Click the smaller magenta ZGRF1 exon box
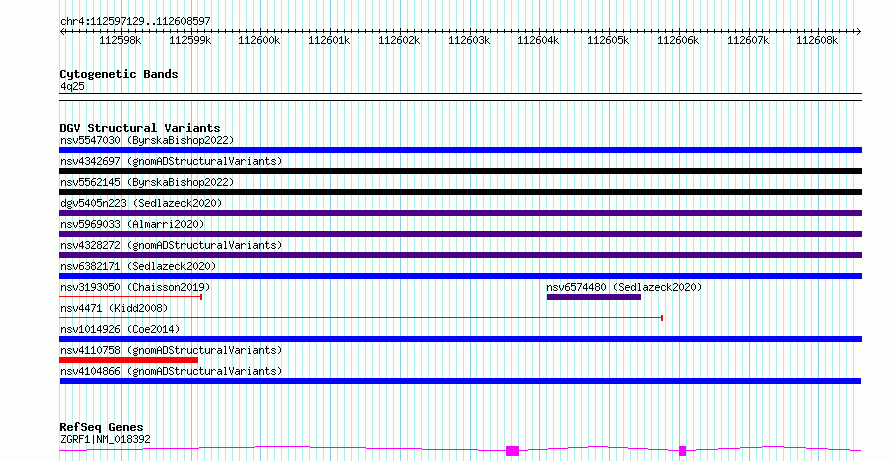Screen dimensions: 890x461 pyautogui.click(x=682, y=451)
